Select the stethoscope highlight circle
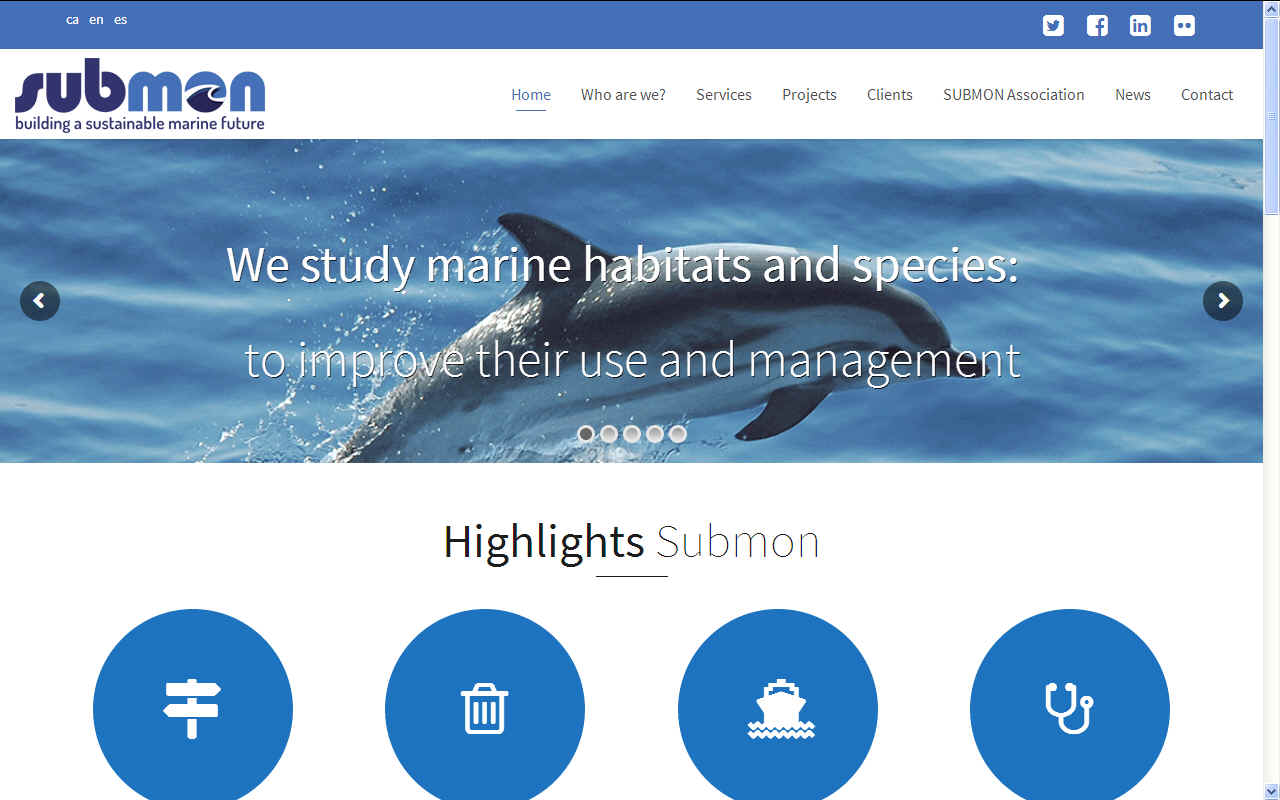The width and height of the screenshot is (1280, 800). [x=1070, y=708]
